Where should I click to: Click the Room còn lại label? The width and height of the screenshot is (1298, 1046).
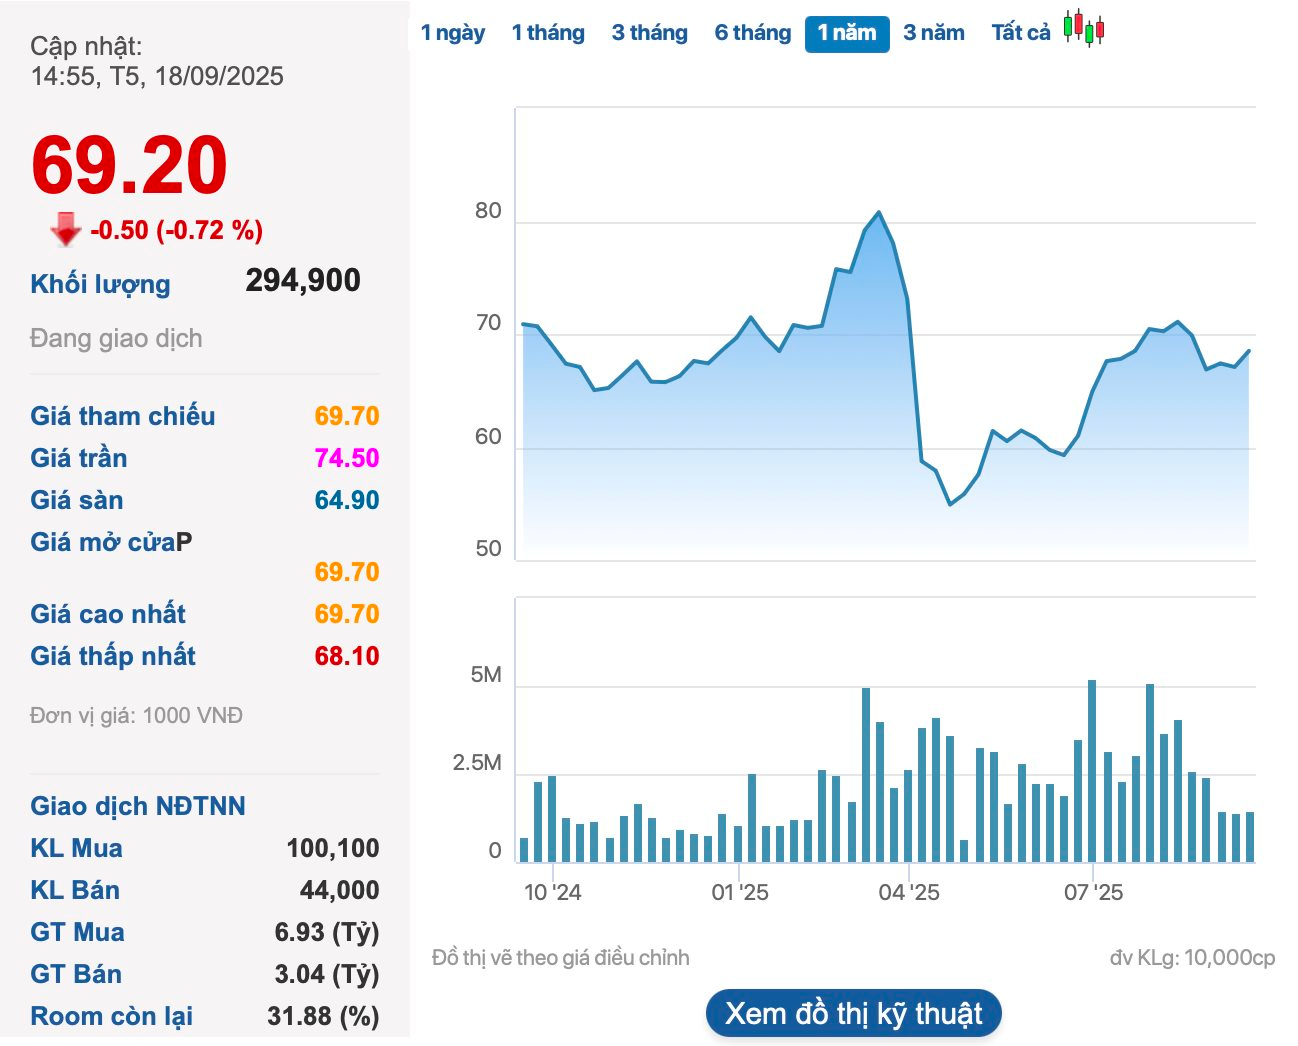click(111, 1016)
